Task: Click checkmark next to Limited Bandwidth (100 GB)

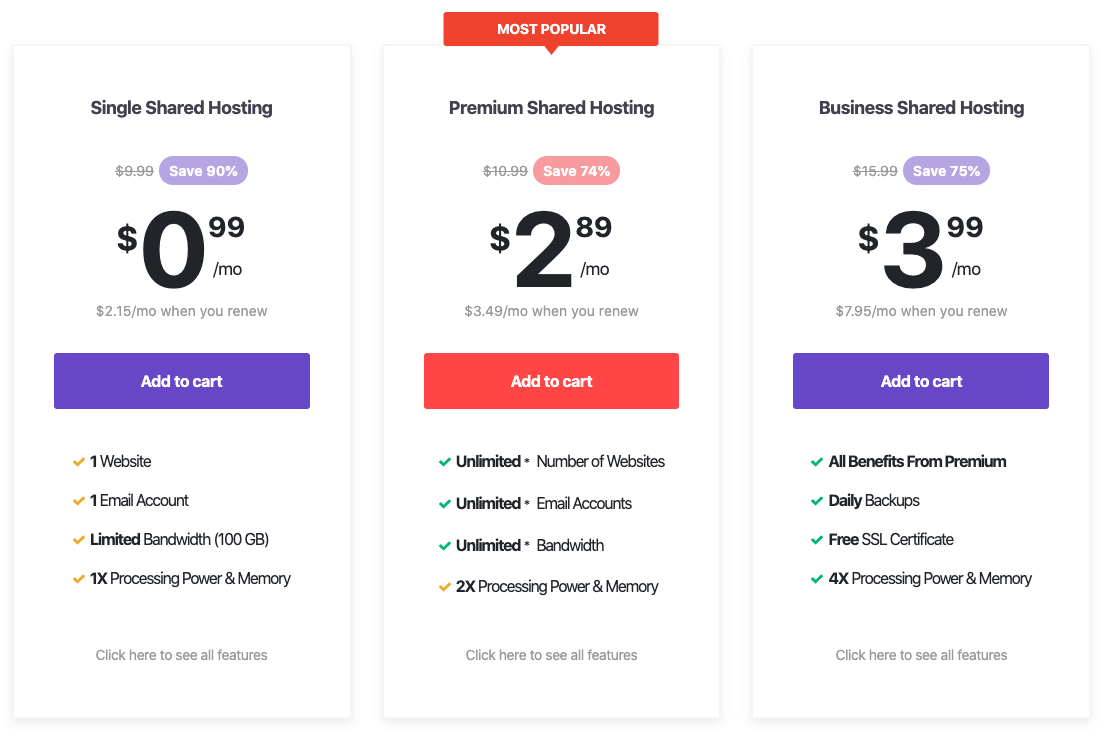Action: (79, 540)
